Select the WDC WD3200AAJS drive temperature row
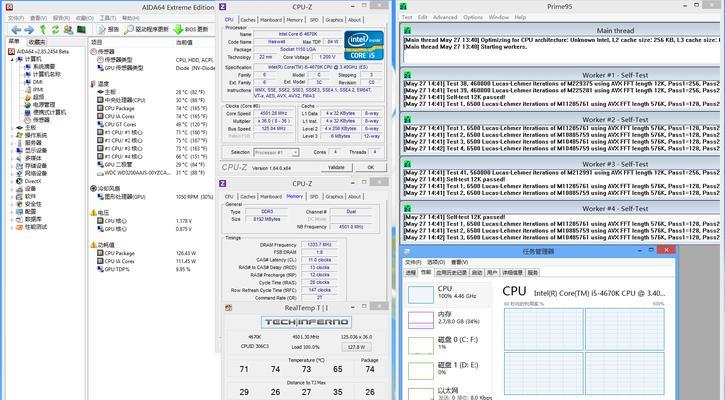 152,173
